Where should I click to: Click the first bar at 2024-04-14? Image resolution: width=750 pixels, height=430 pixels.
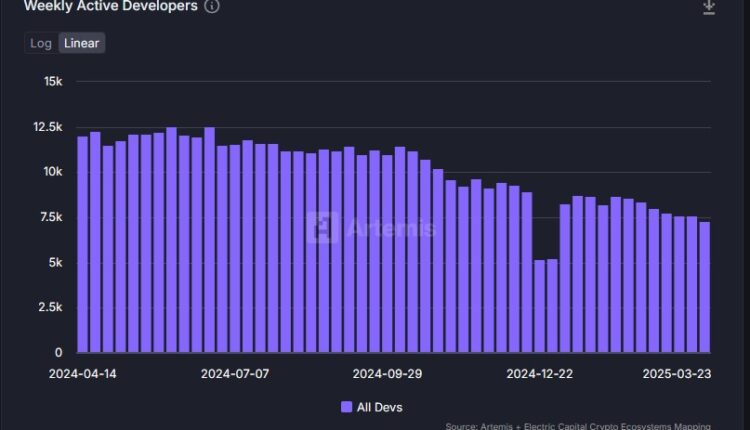click(83, 245)
